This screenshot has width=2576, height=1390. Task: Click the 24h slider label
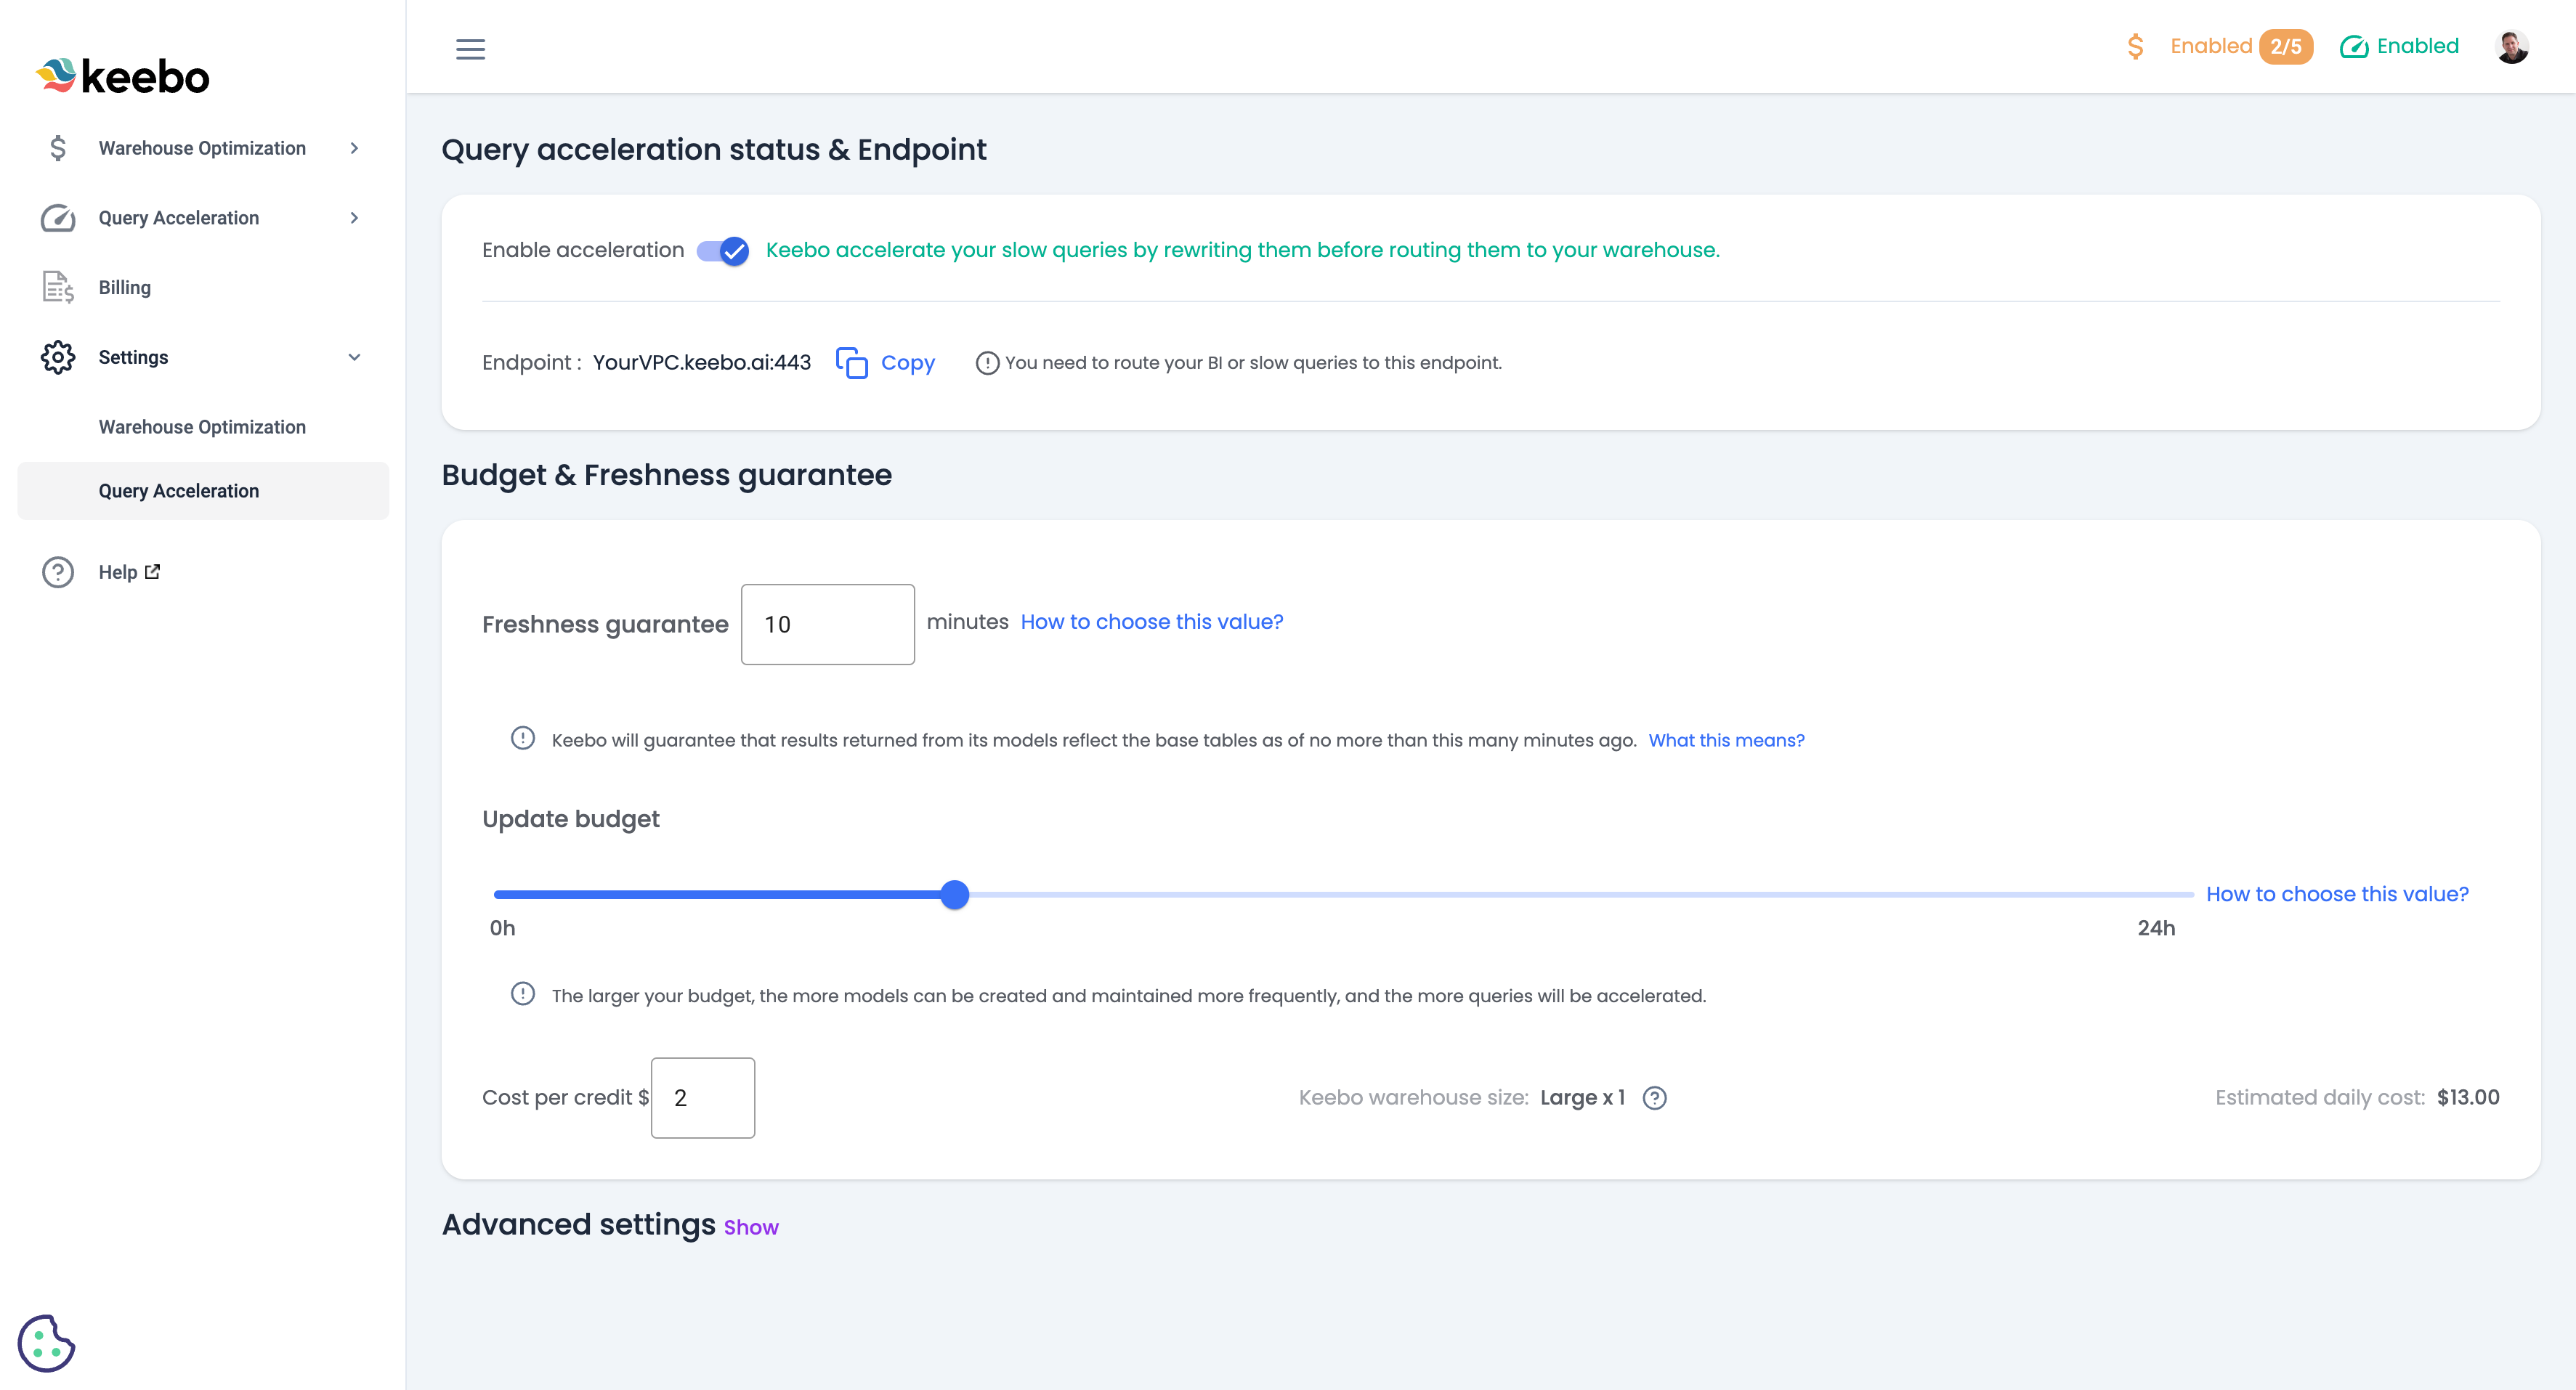point(2156,928)
